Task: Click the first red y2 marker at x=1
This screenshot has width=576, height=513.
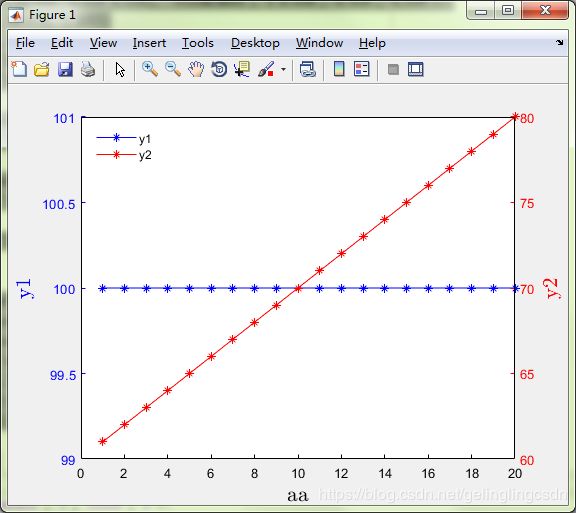Action: pyautogui.click(x=102, y=441)
